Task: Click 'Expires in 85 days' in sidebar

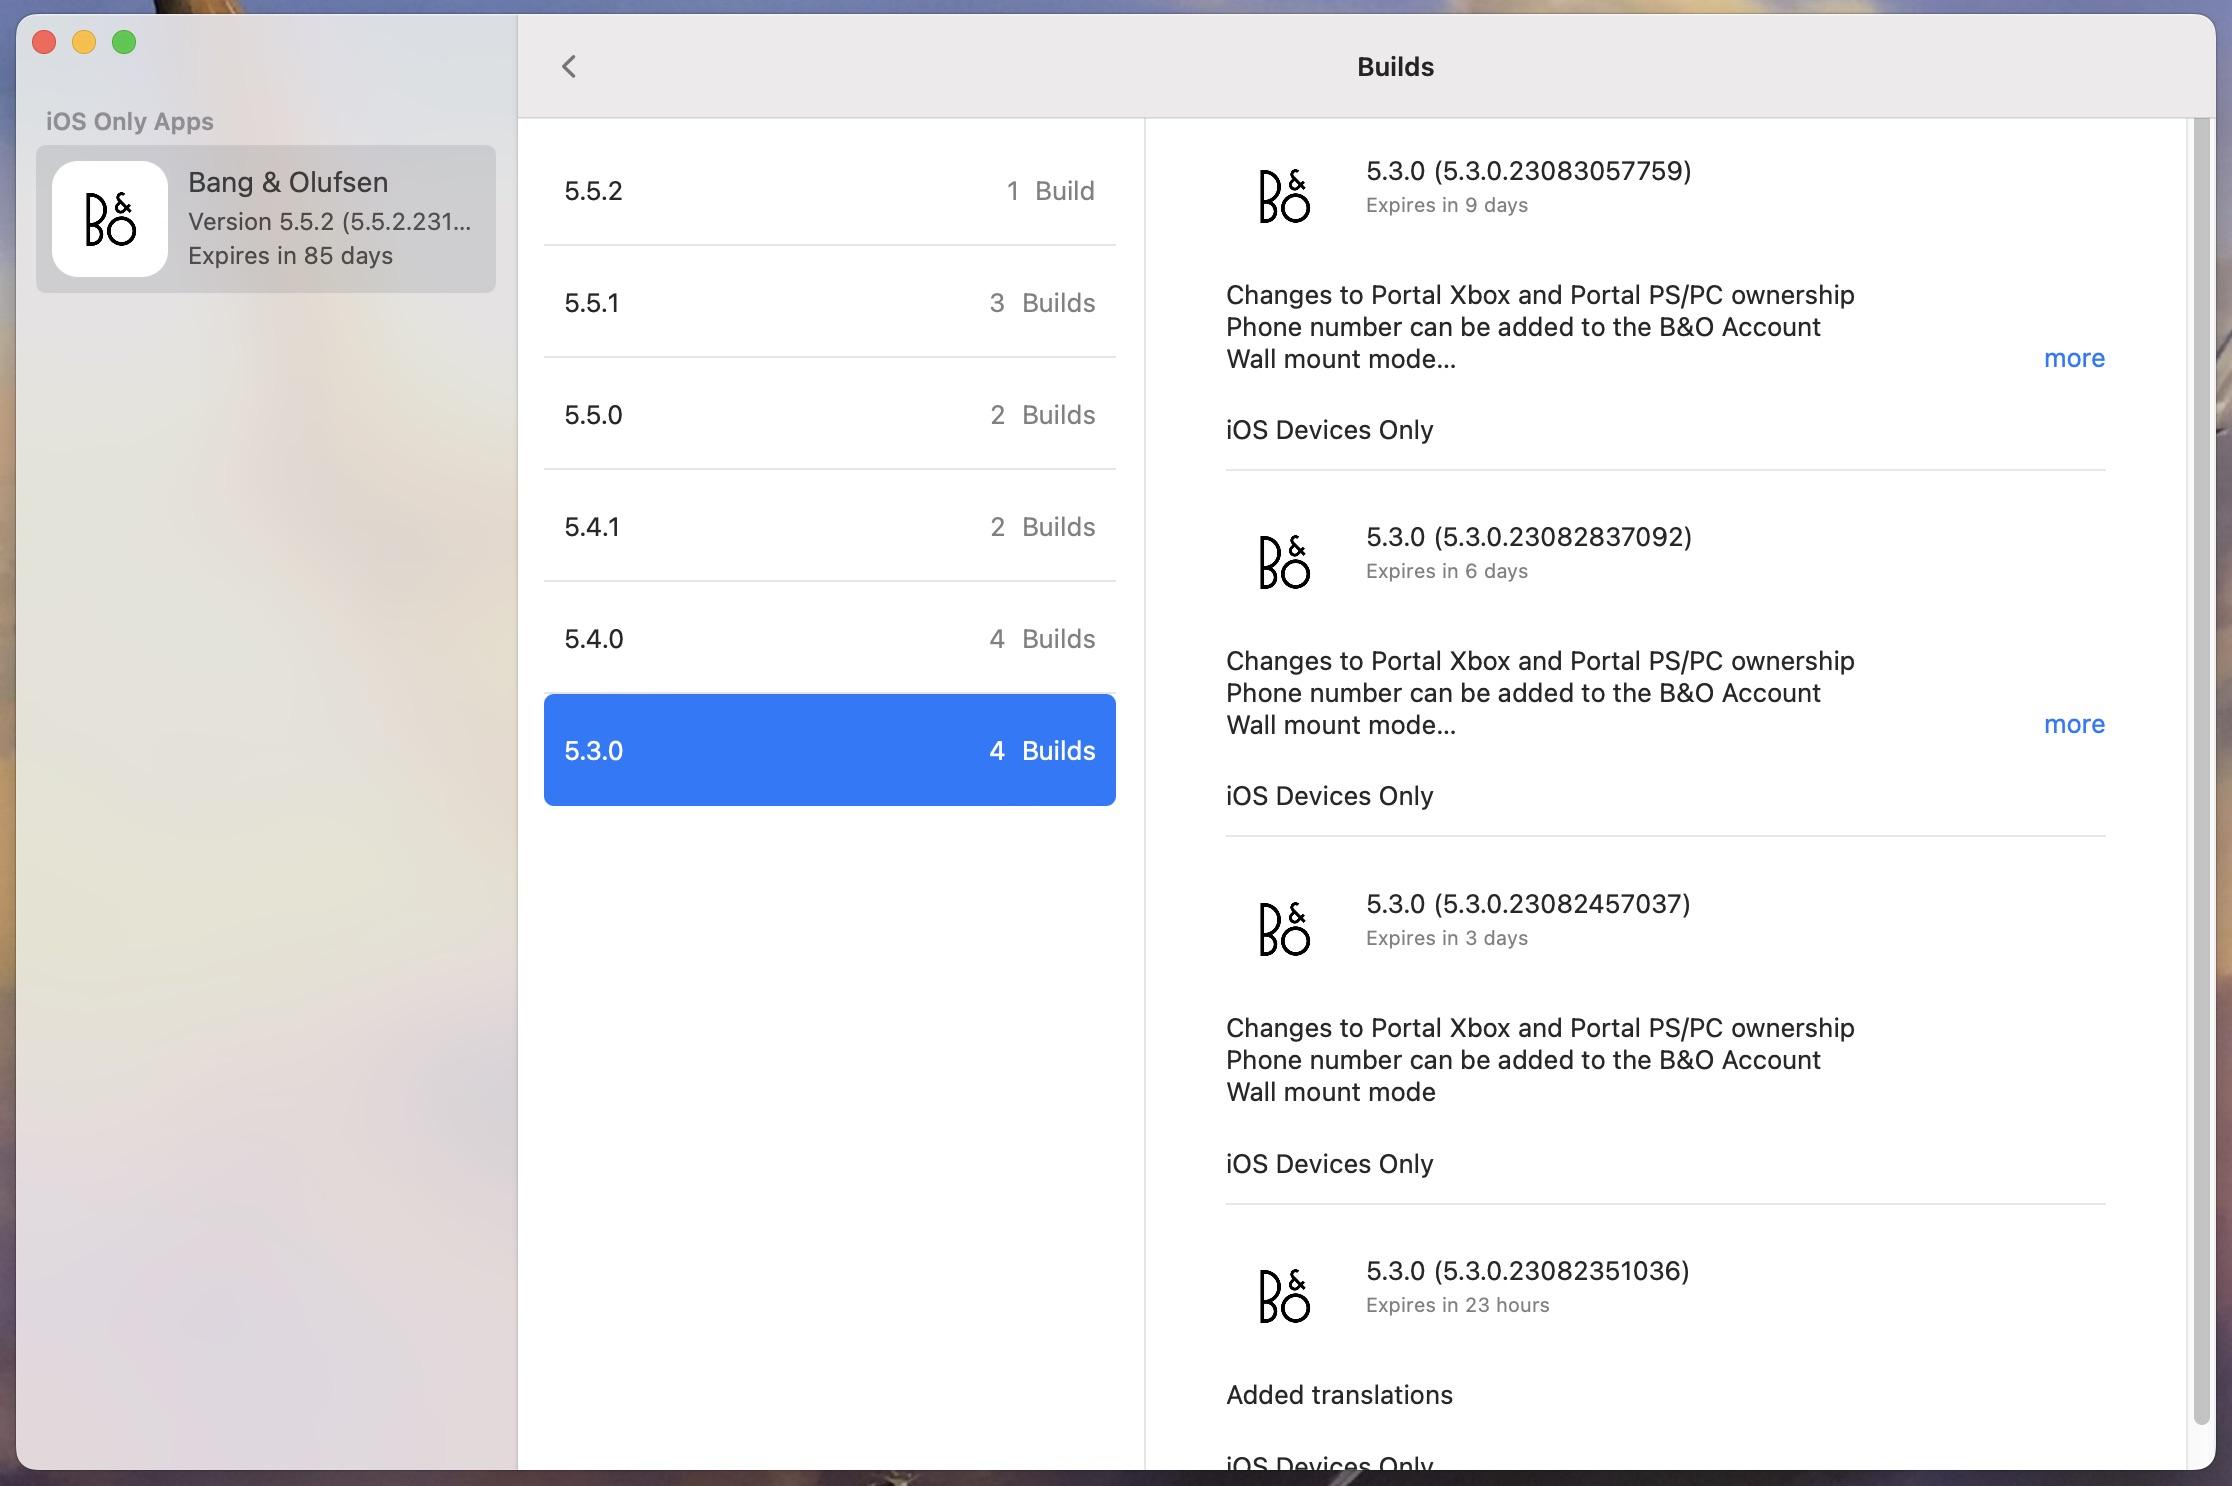Action: 290,256
